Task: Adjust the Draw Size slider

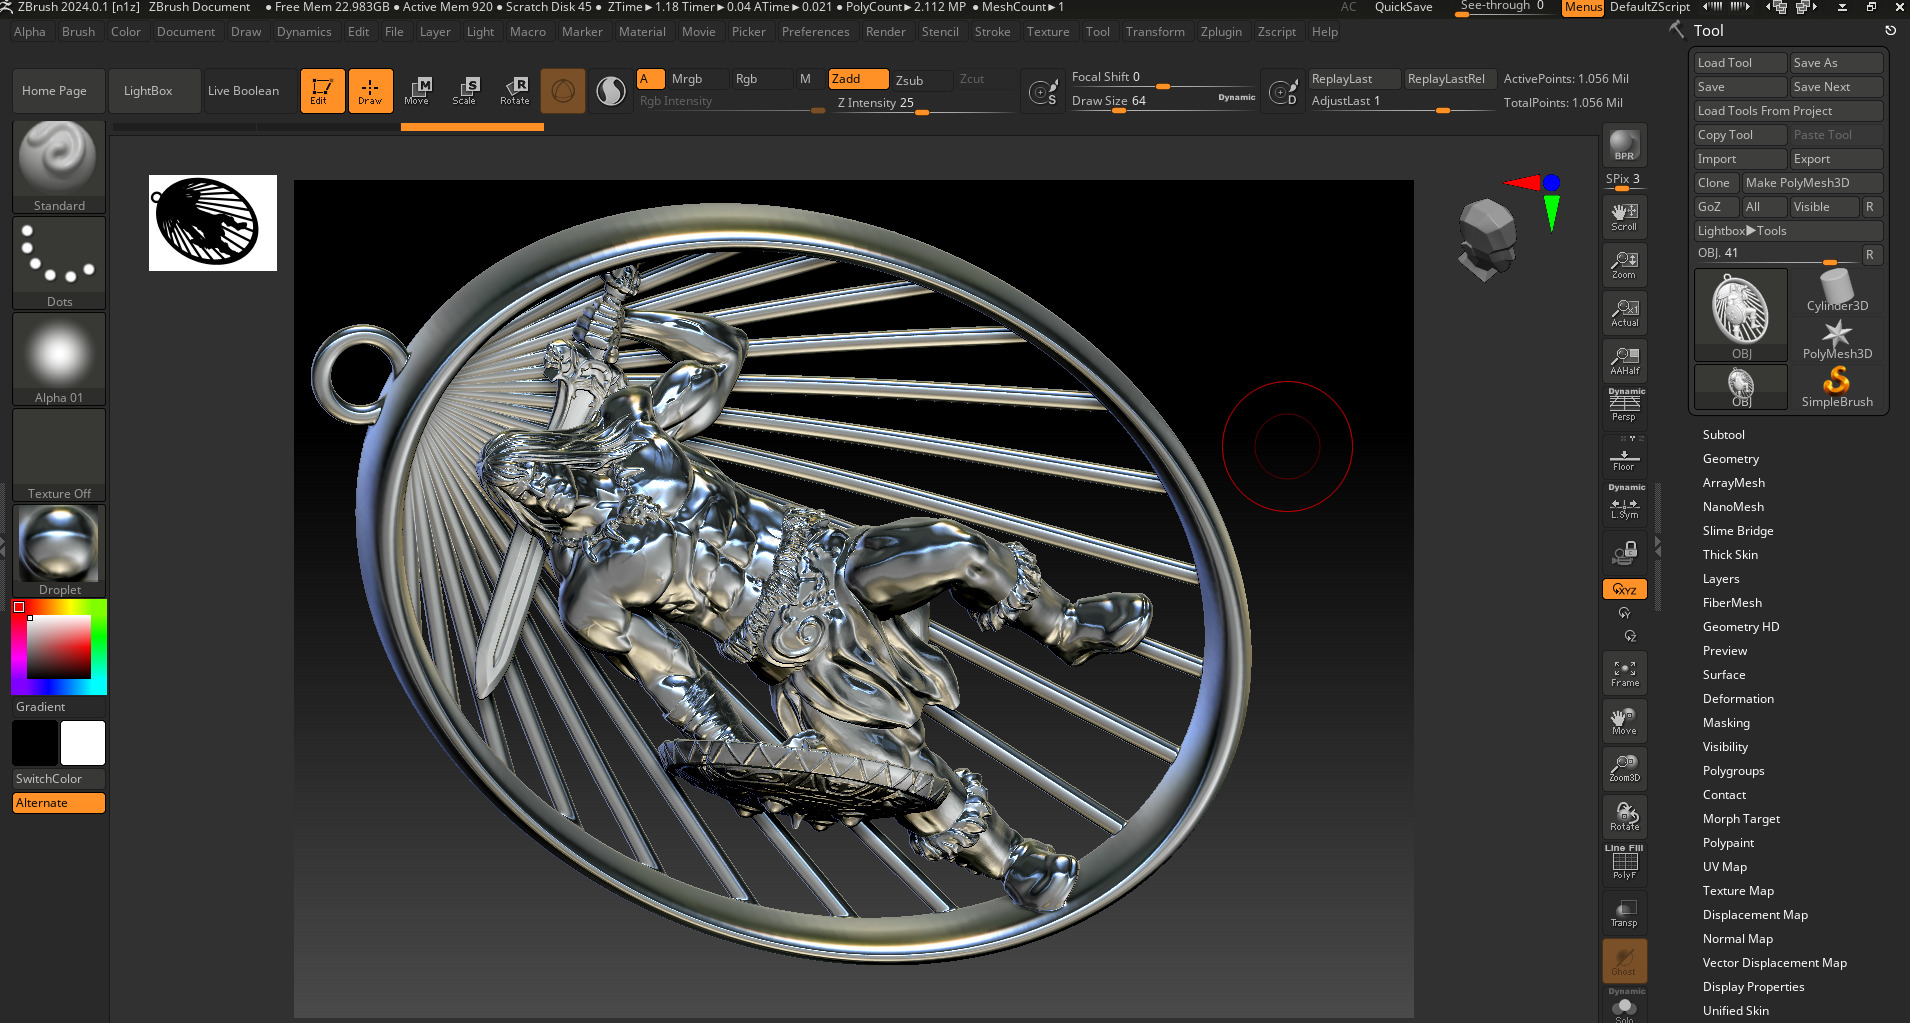Action: click(x=1162, y=101)
